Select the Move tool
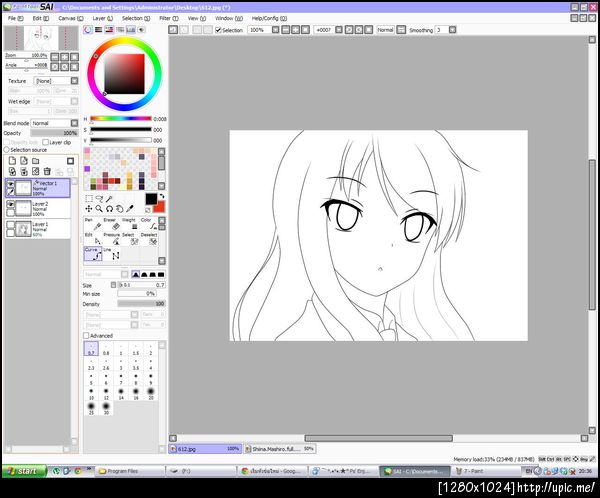600x498 pixels. pos(89,209)
